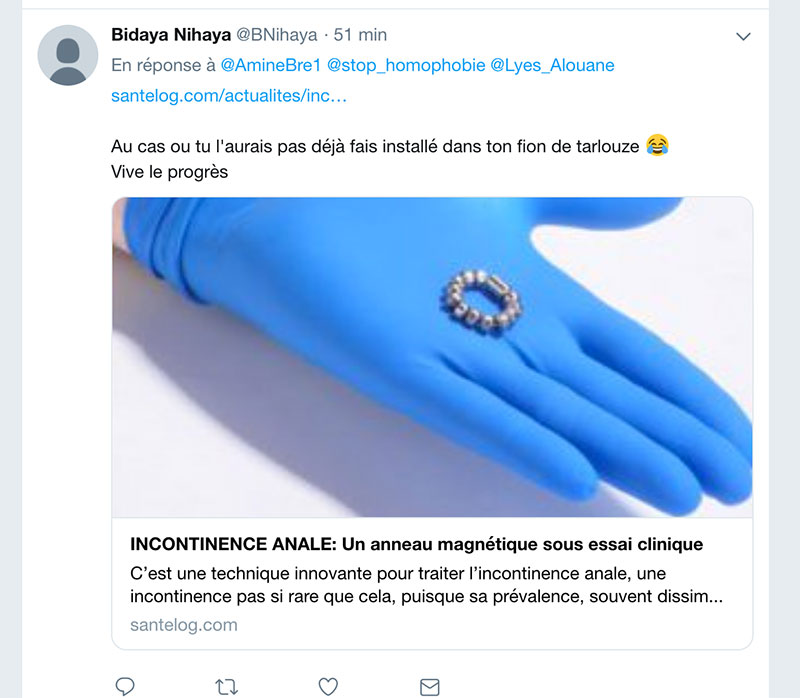
Task: Open the @stop_homophobie mention
Action: click(392, 65)
